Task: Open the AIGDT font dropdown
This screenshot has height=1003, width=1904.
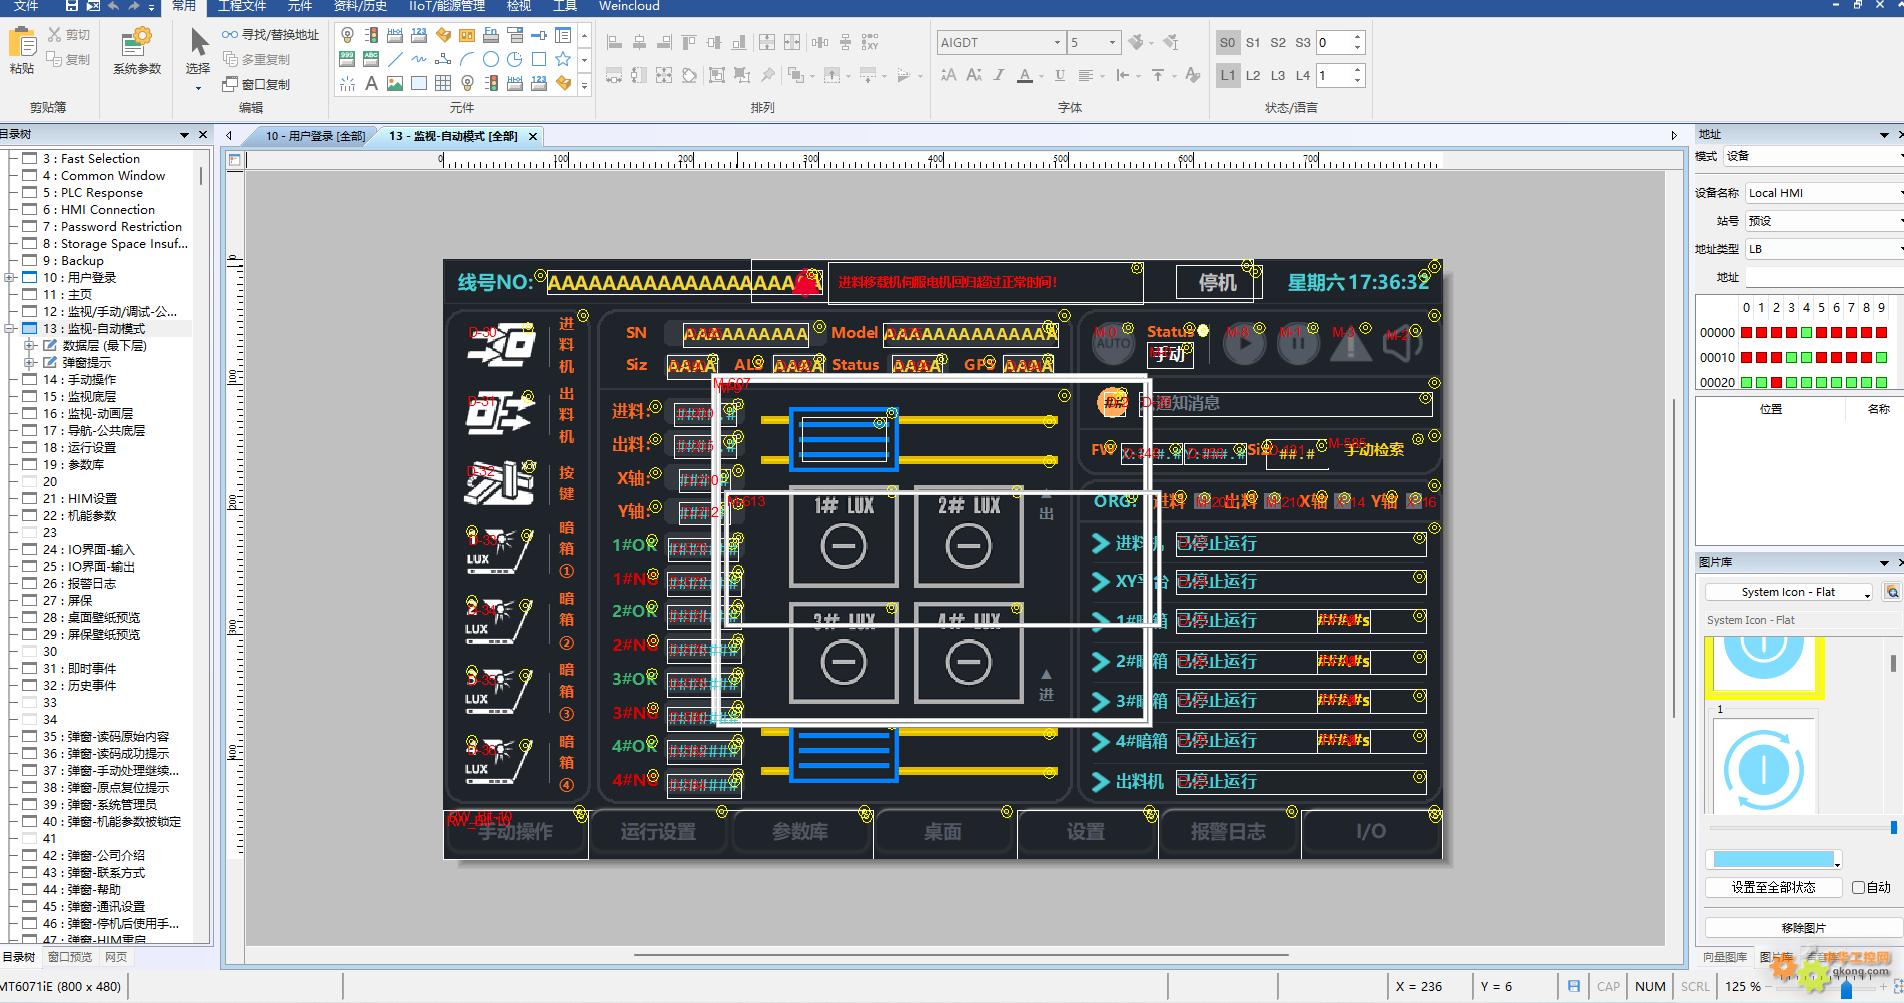Action: click(x=1057, y=43)
